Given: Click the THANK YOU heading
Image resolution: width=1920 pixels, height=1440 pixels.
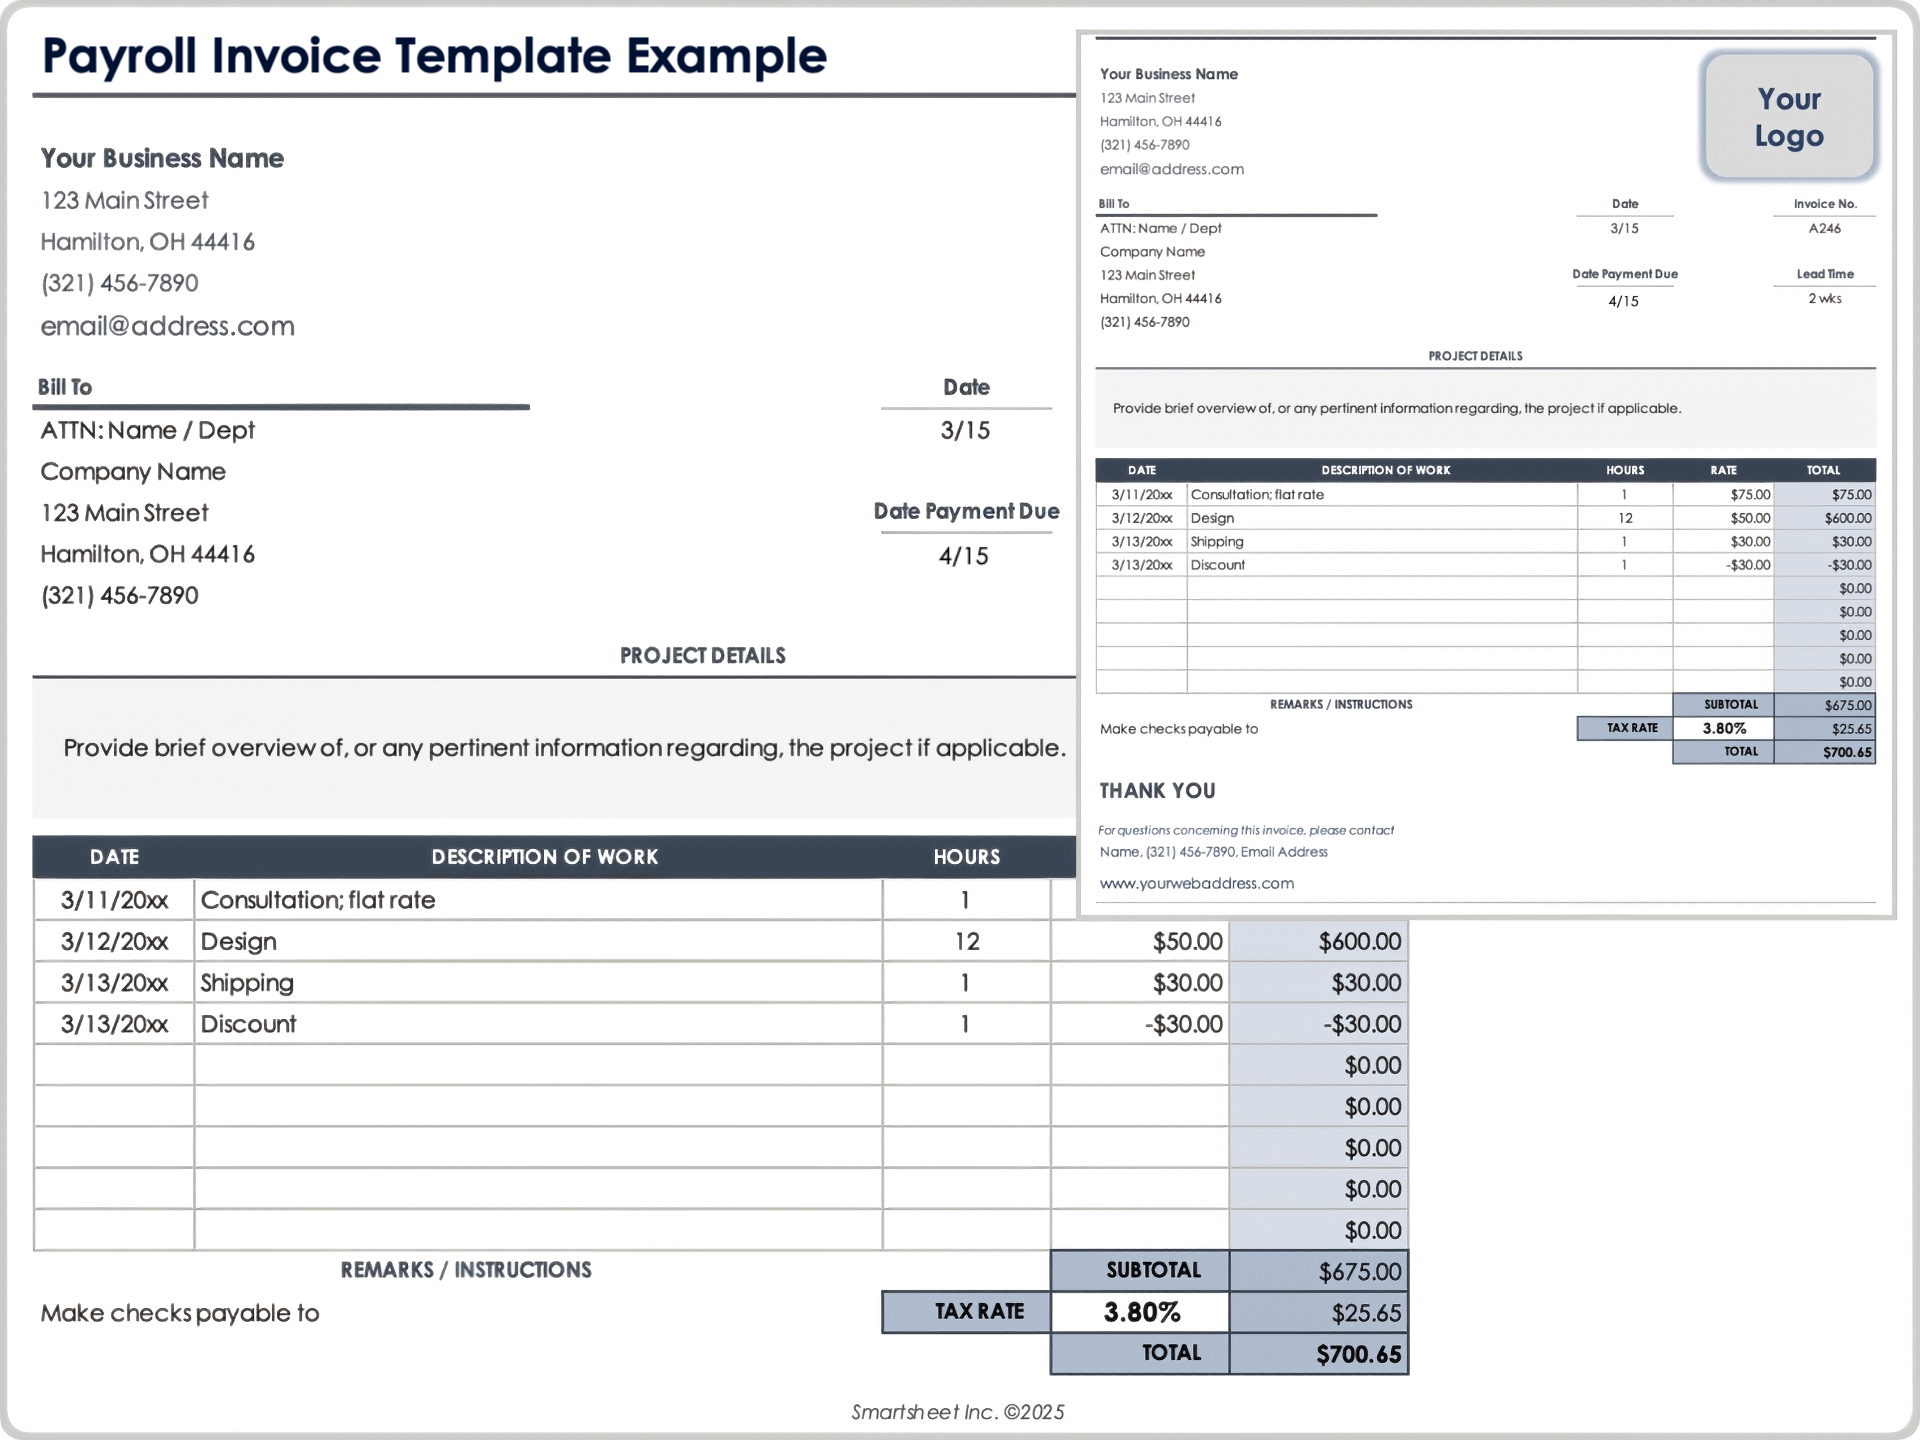Looking at the screenshot, I should [1157, 790].
